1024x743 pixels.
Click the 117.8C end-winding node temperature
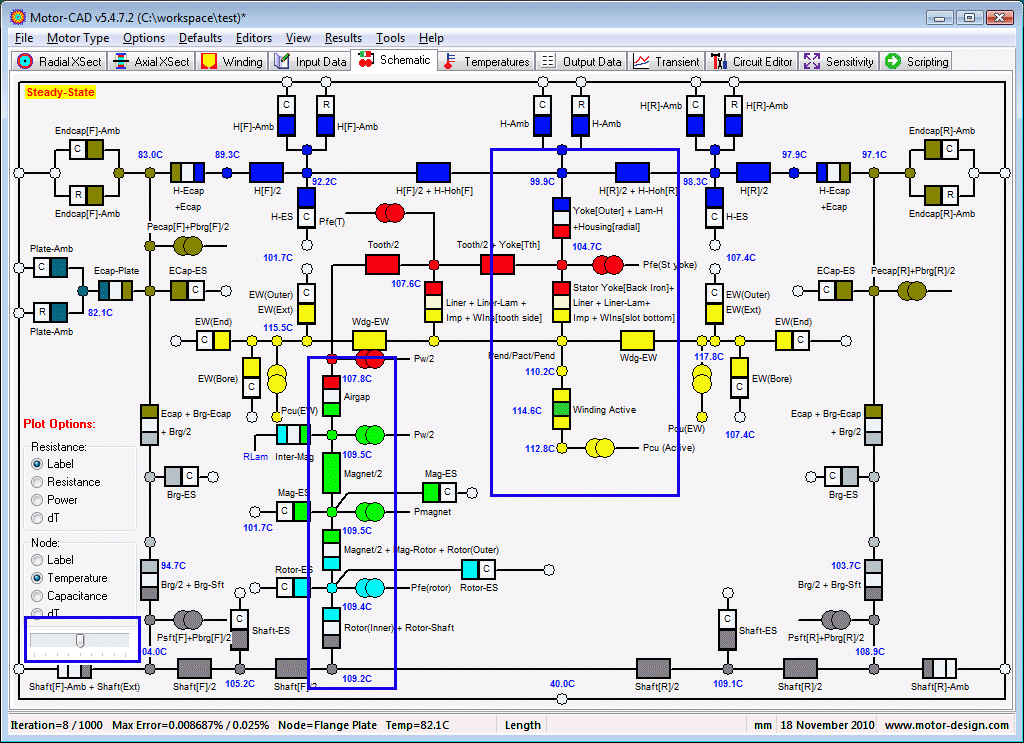click(709, 356)
